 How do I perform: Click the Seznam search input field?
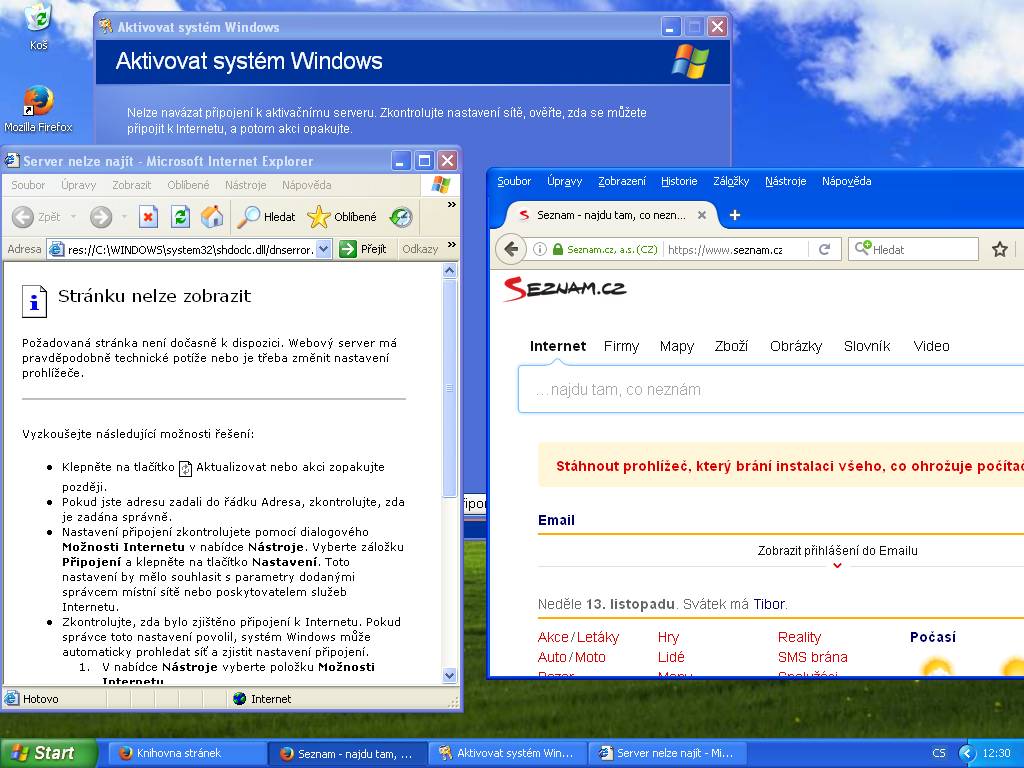click(771, 389)
